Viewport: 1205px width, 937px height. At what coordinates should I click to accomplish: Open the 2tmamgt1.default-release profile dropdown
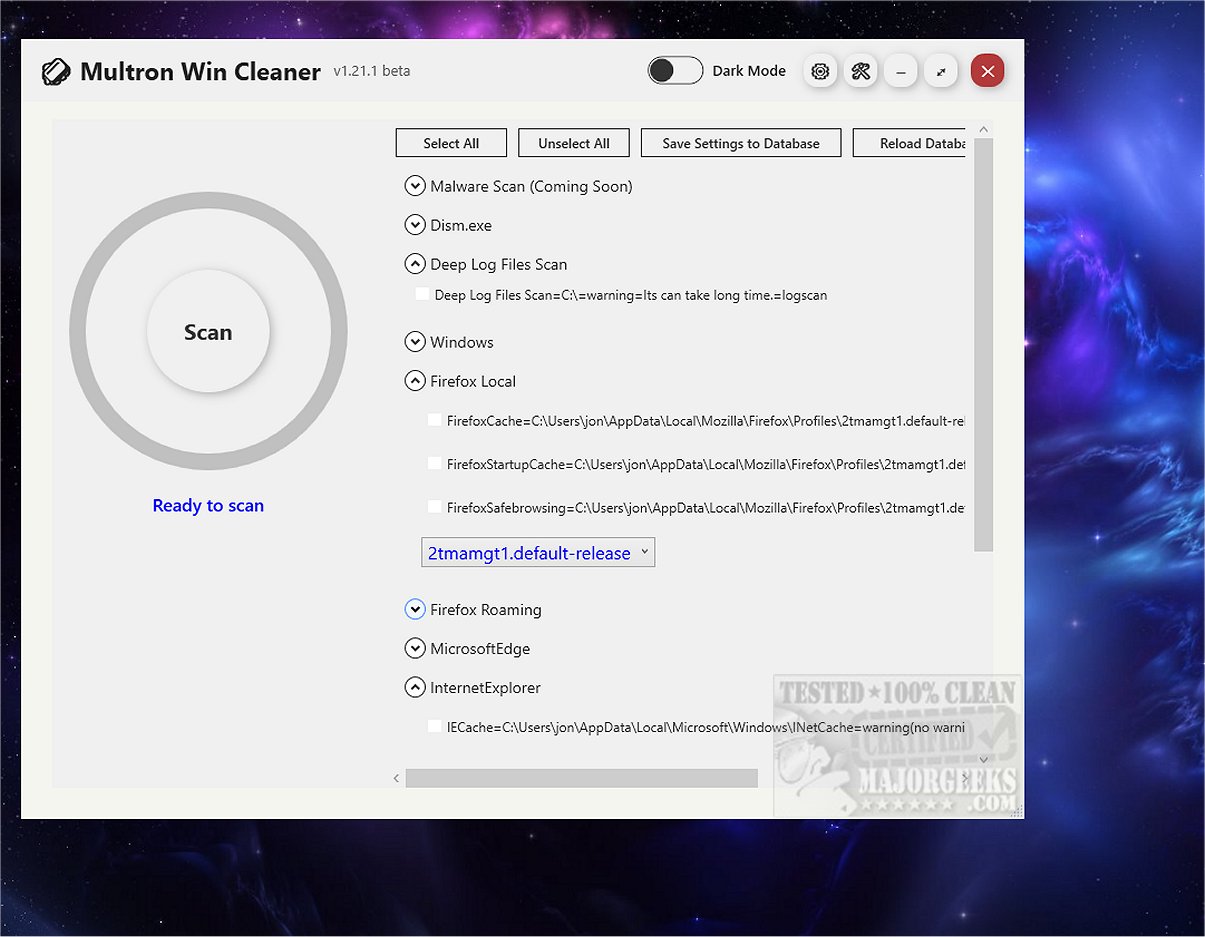click(x=538, y=552)
